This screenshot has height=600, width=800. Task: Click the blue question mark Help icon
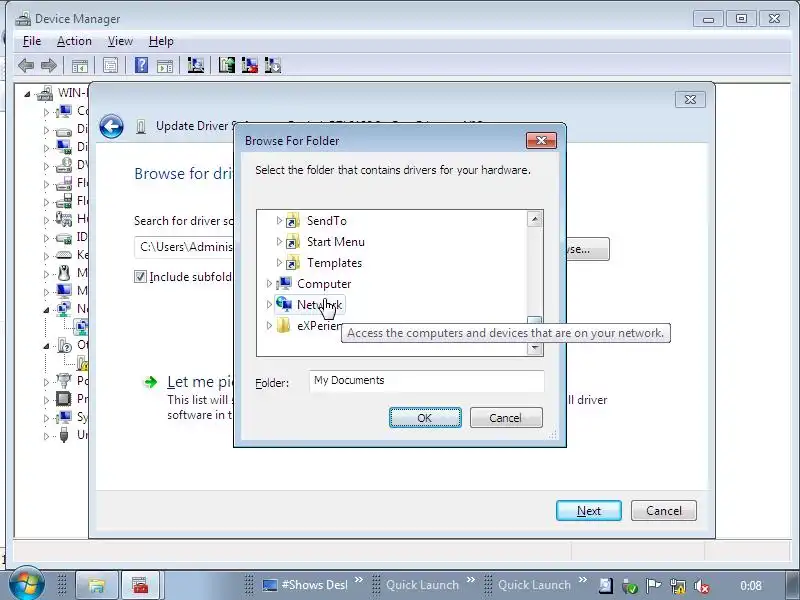[x=141, y=65]
